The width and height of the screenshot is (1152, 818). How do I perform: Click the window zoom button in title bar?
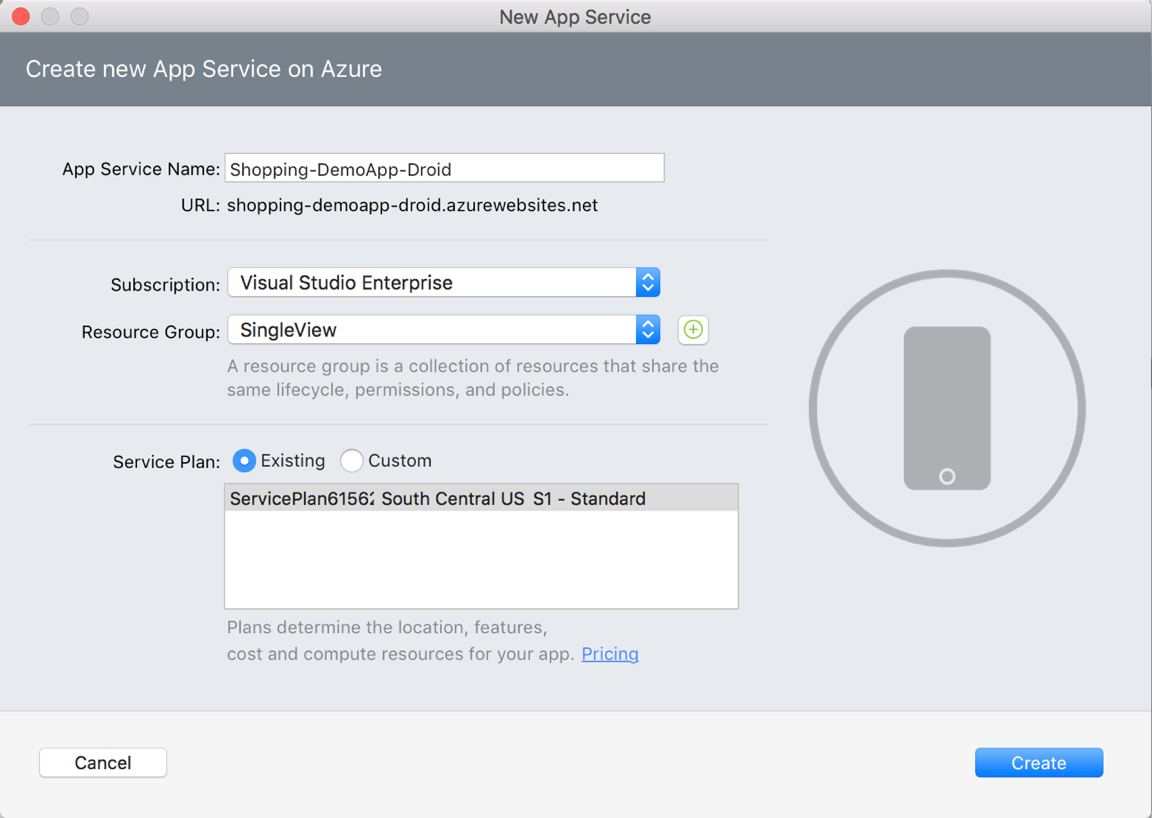pos(80,17)
